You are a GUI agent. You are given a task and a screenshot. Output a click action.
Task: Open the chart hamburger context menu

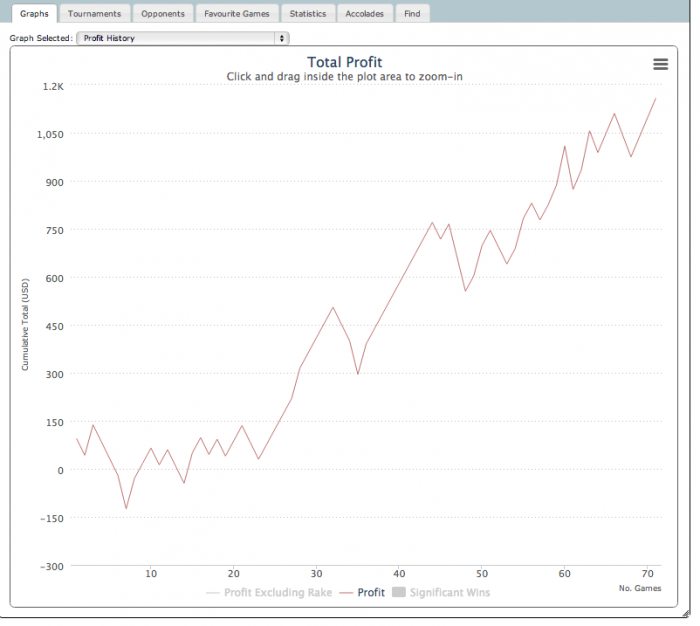tap(660, 64)
